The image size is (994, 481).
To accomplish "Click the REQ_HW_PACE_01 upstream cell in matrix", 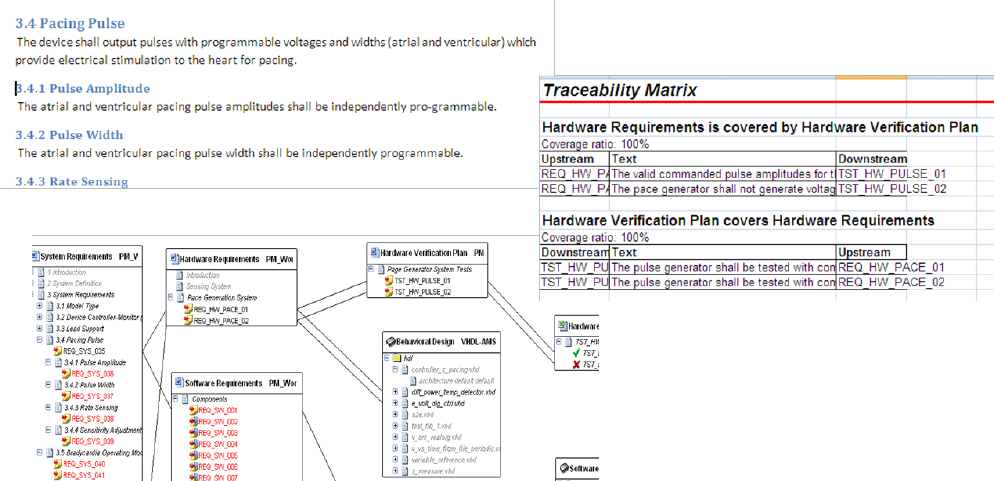I will 872,267.
